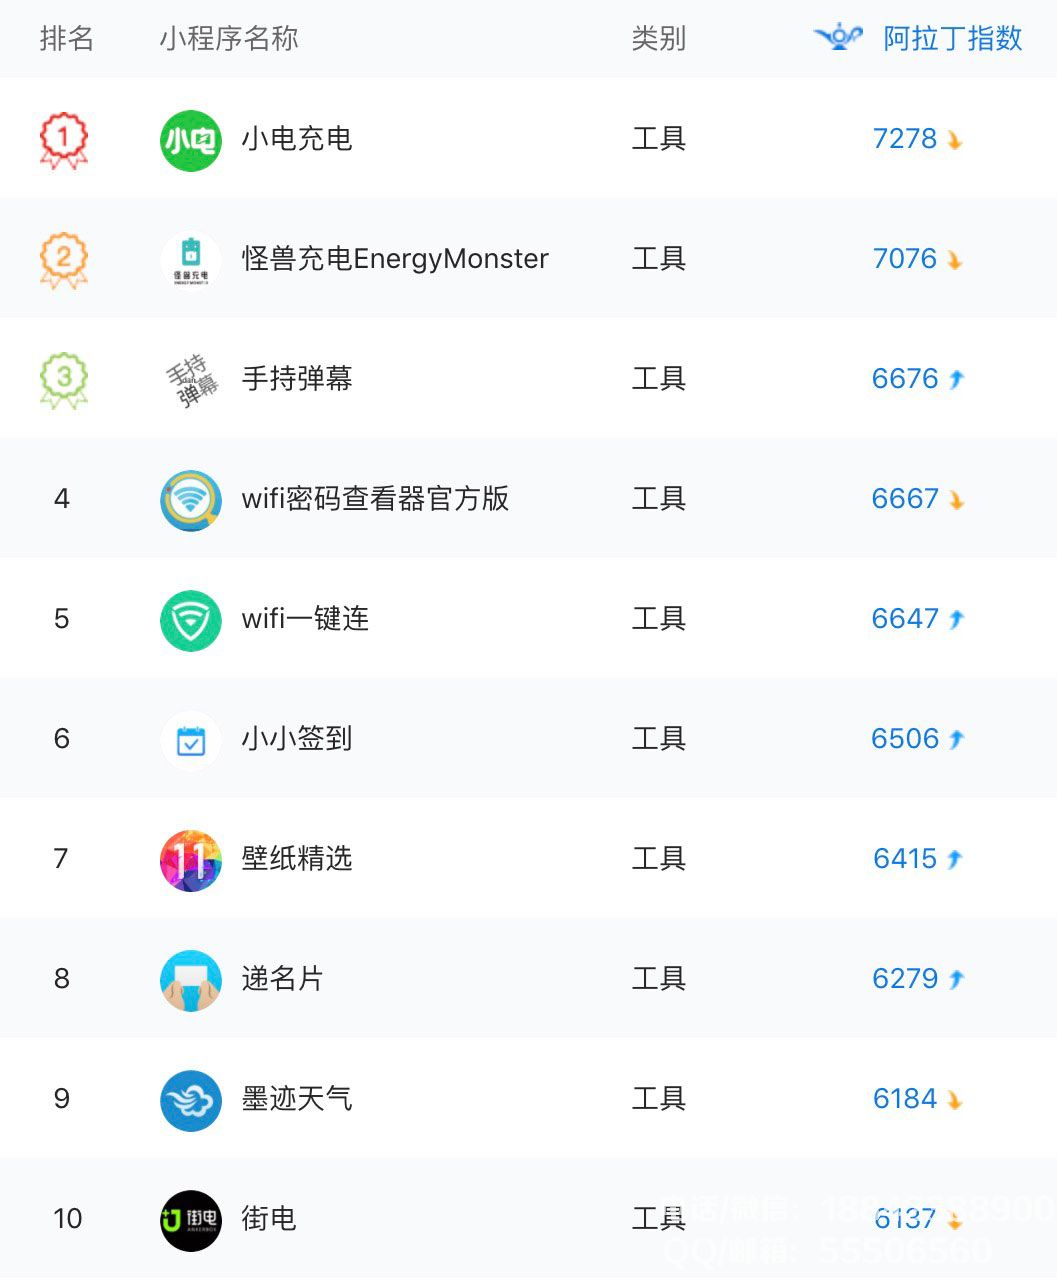Open the index score 7278 link
The height and width of the screenshot is (1280, 1057).
(905, 138)
